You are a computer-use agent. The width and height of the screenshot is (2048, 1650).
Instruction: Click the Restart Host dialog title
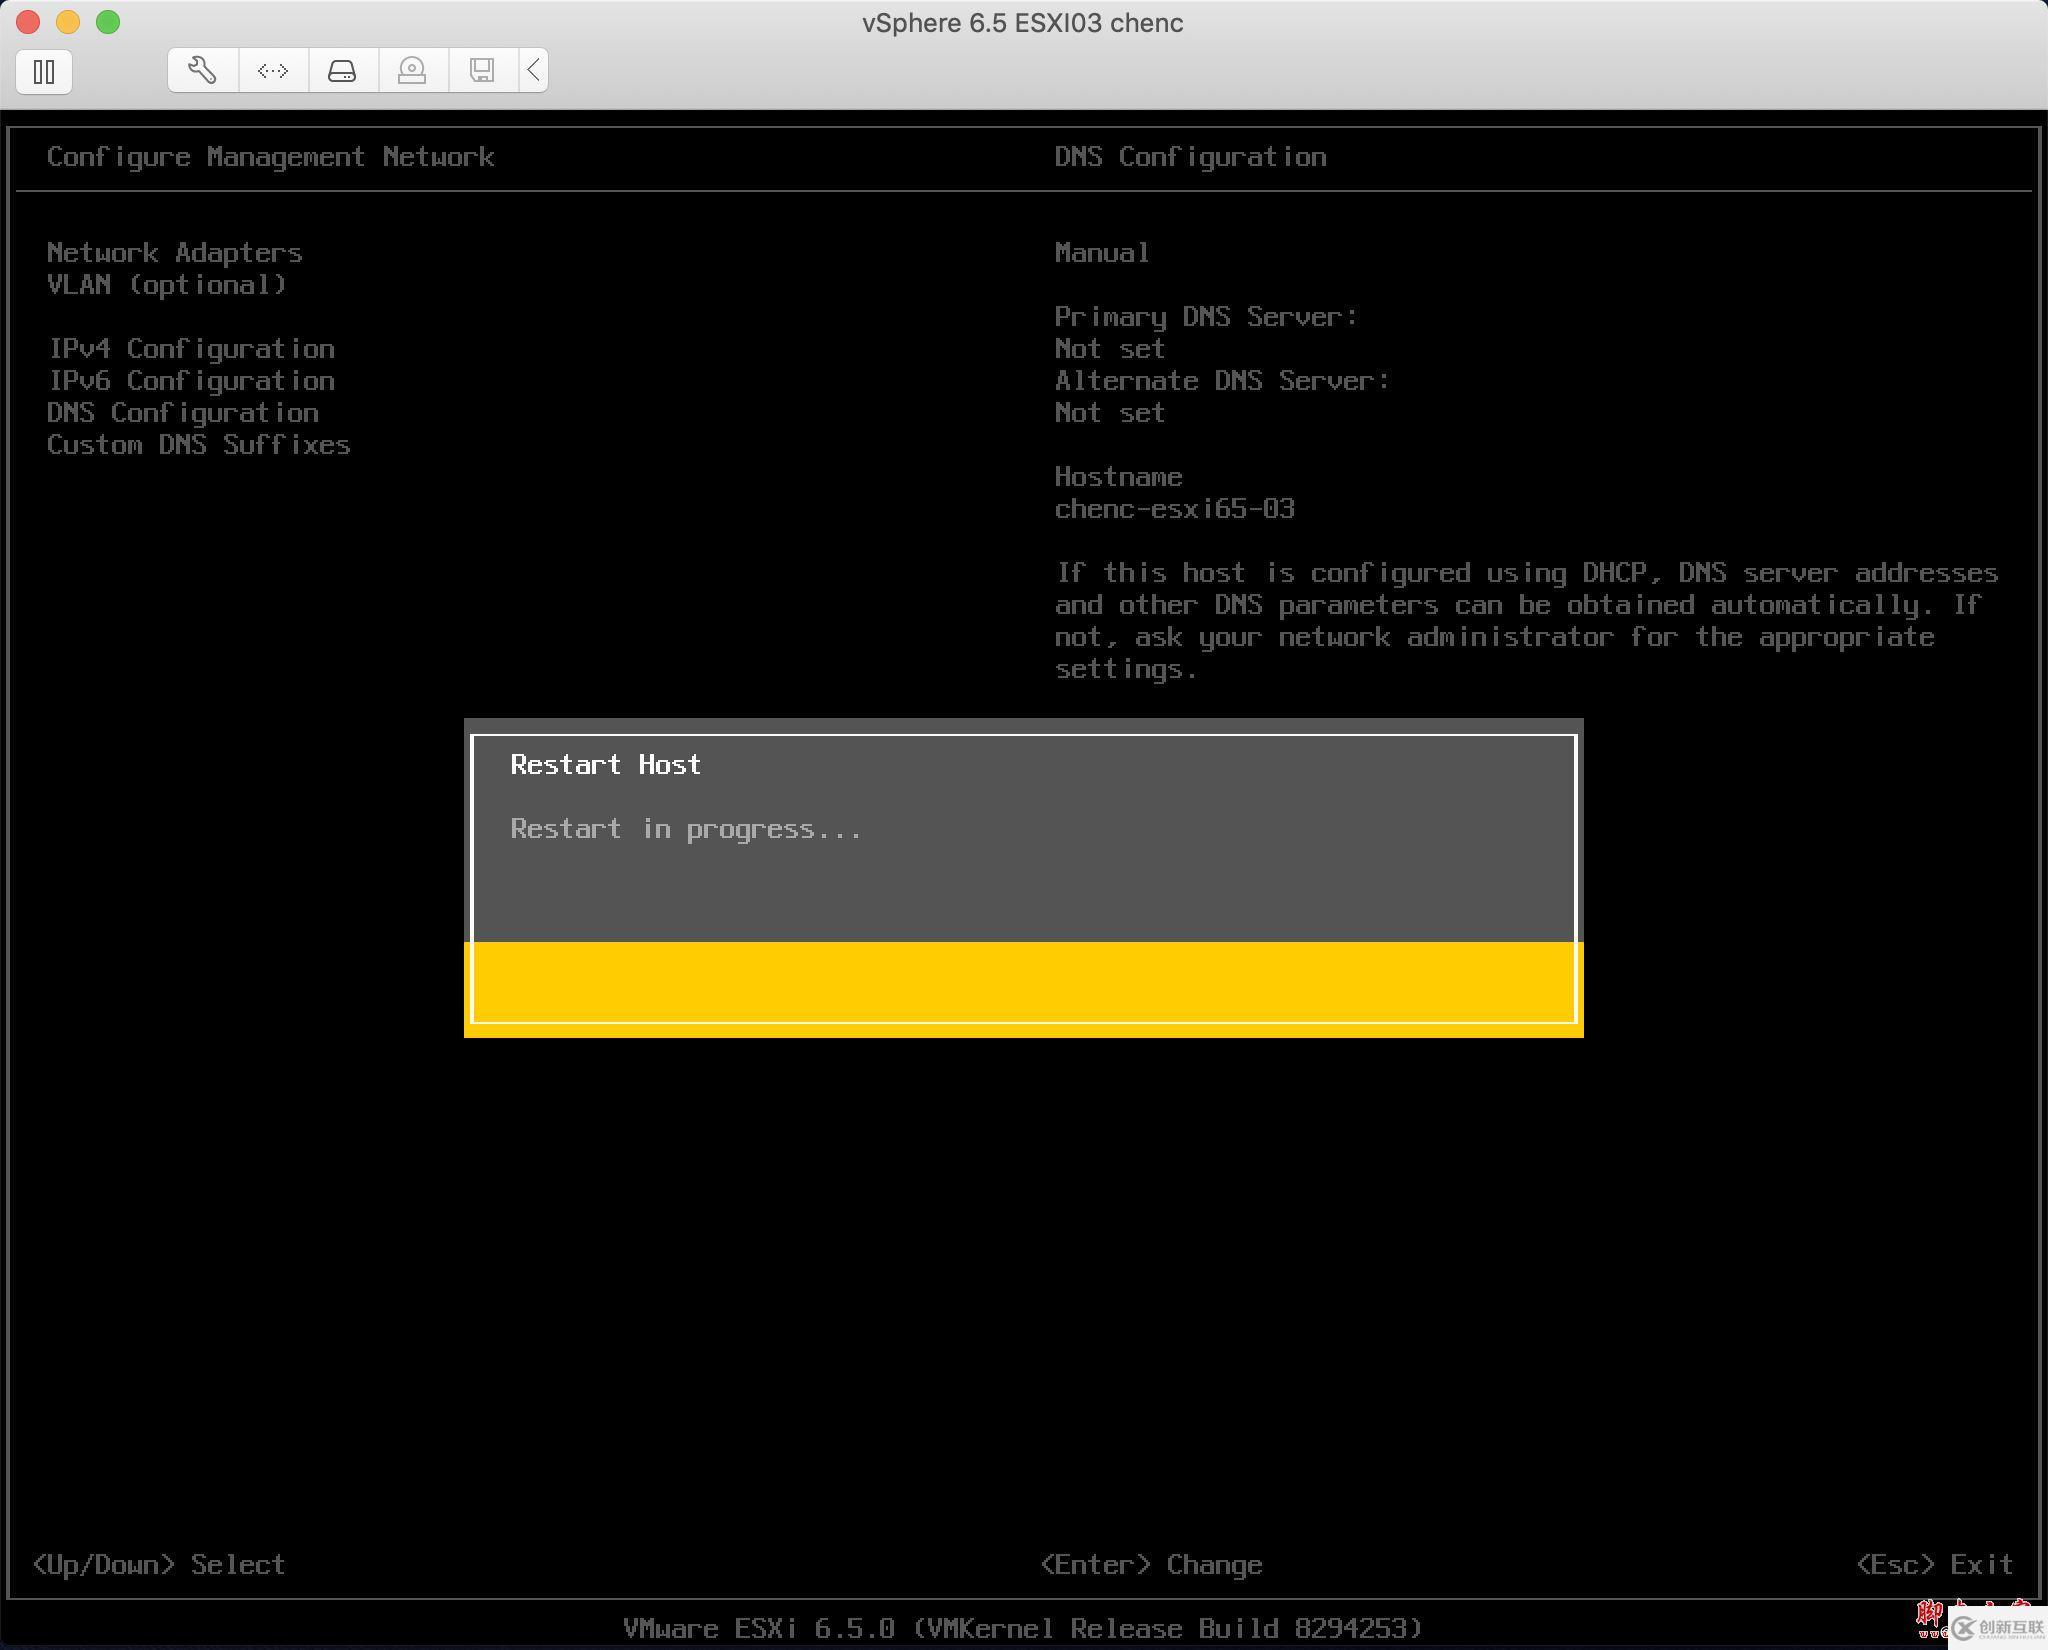606,763
